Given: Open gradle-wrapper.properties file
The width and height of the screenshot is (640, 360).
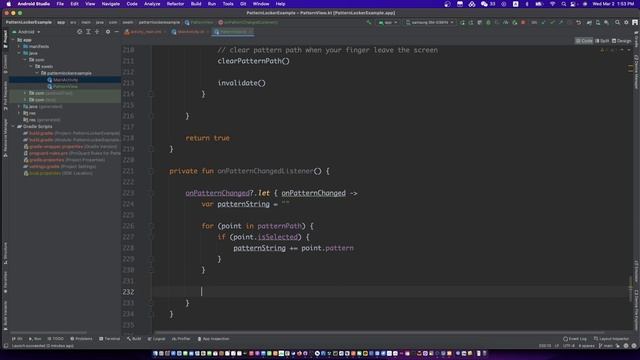Looking at the screenshot, I should [70, 147].
